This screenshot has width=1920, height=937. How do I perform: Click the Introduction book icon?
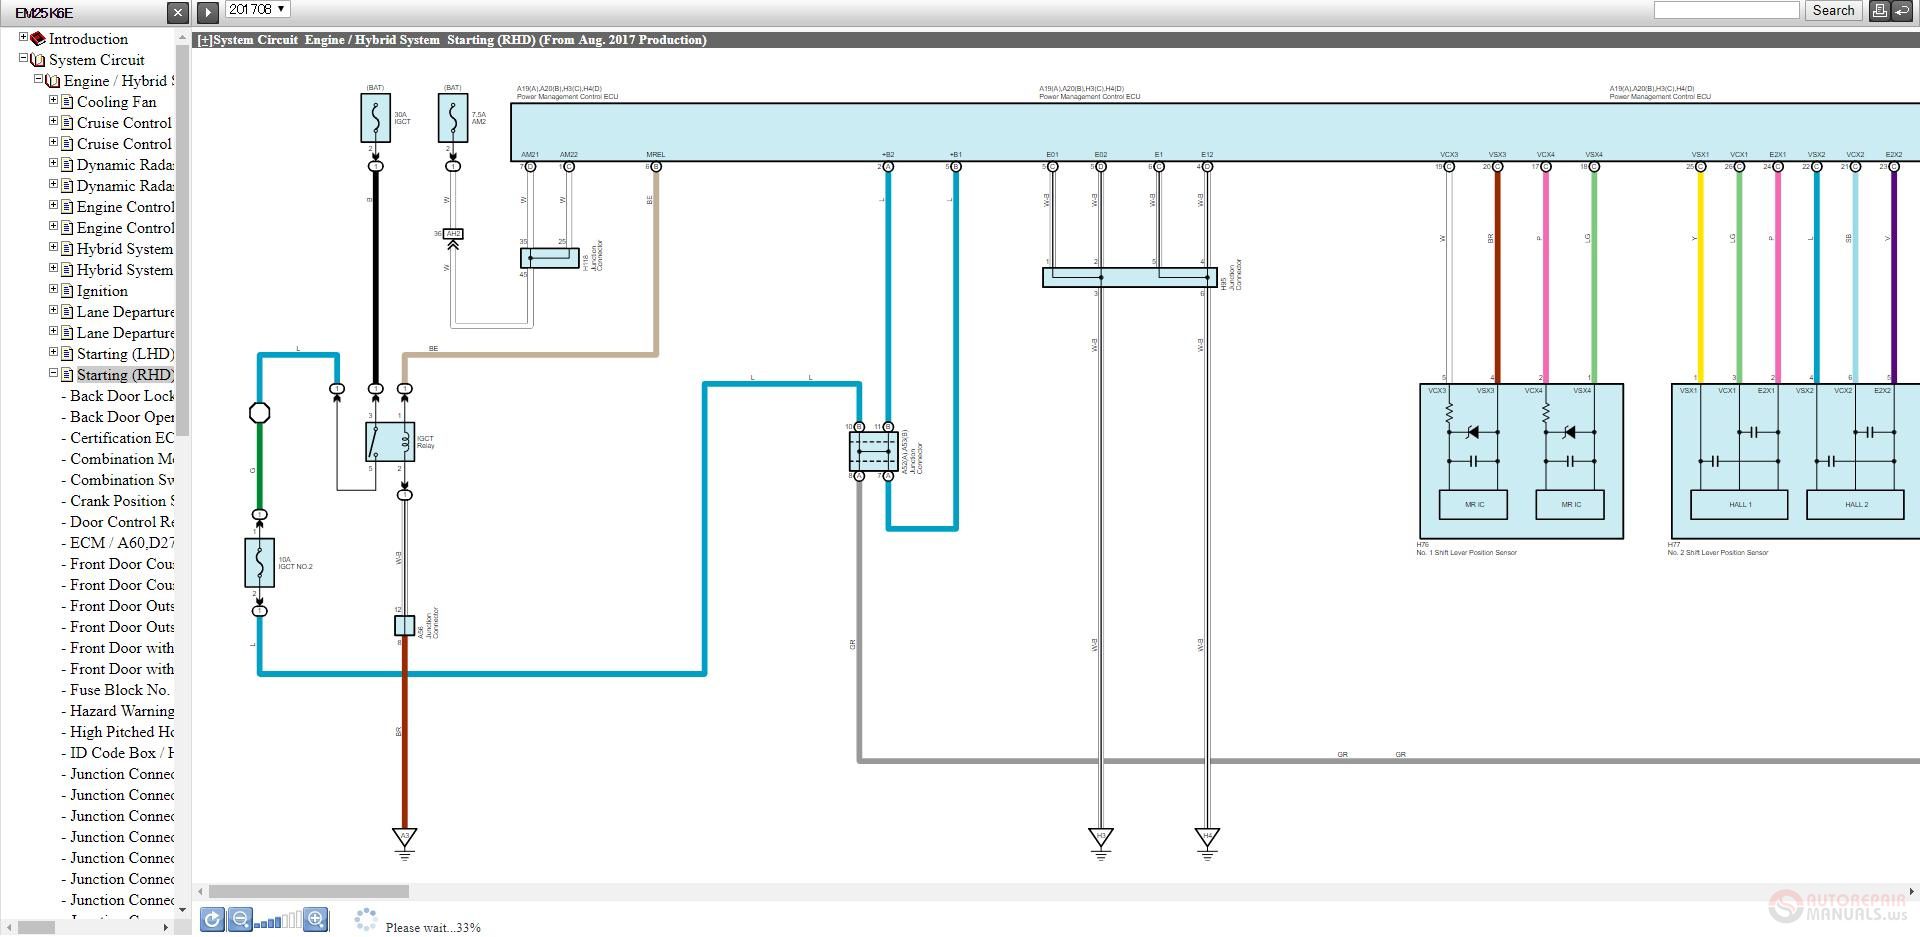pos(38,39)
